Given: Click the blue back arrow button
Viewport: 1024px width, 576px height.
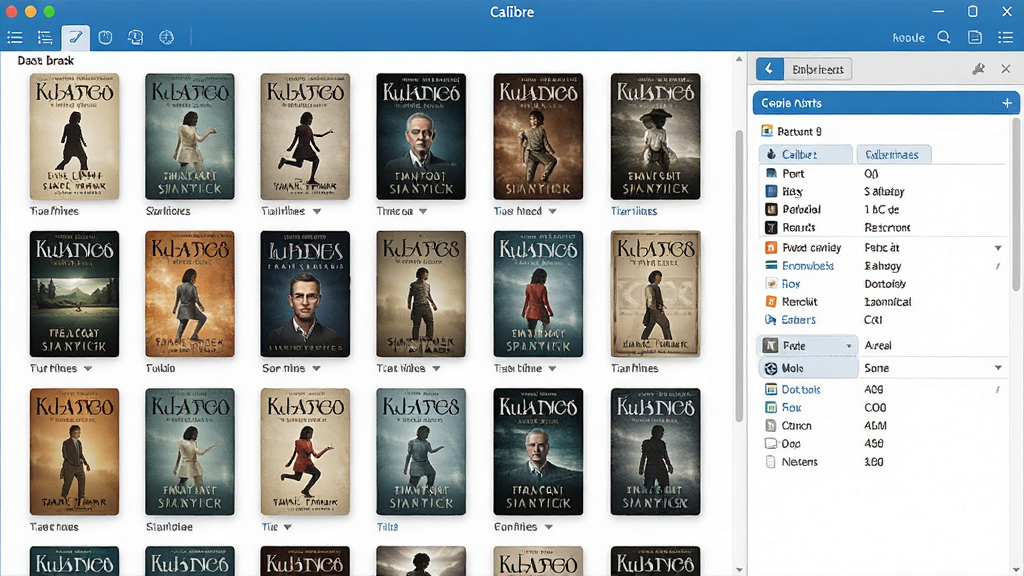Looking at the screenshot, I should click(769, 69).
